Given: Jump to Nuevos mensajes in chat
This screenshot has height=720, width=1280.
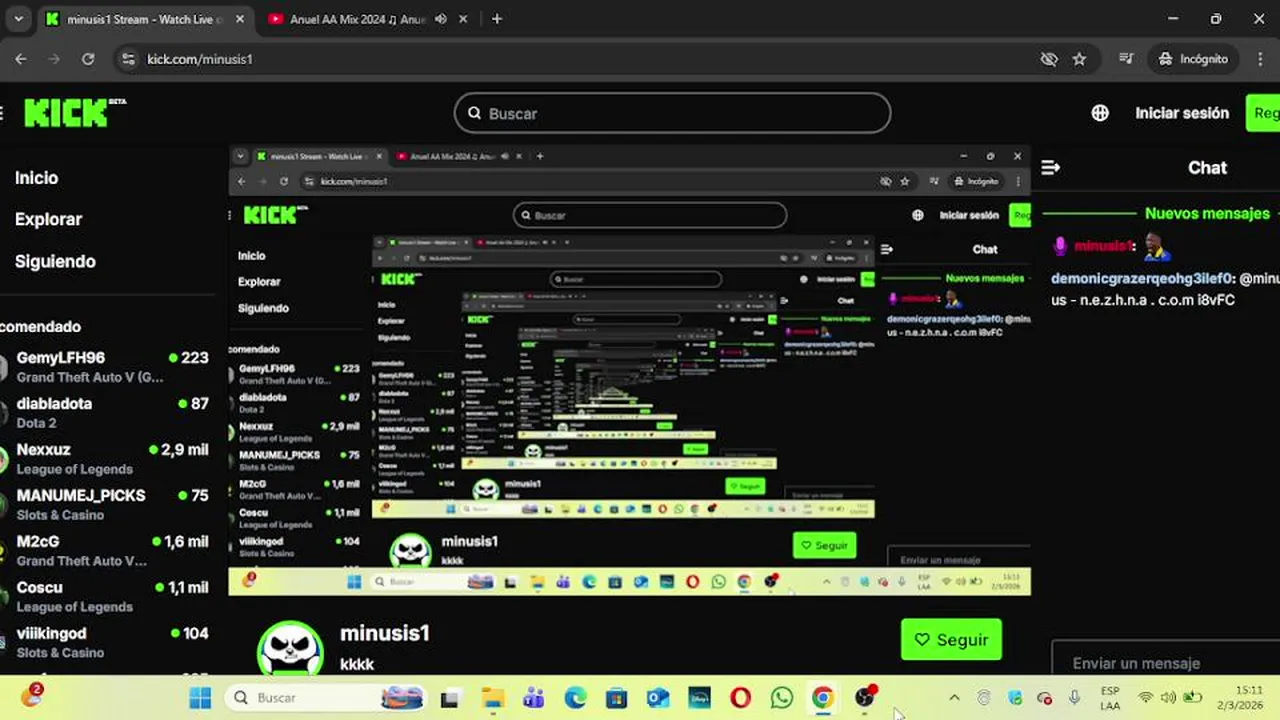Looking at the screenshot, I should (1207, 214).
